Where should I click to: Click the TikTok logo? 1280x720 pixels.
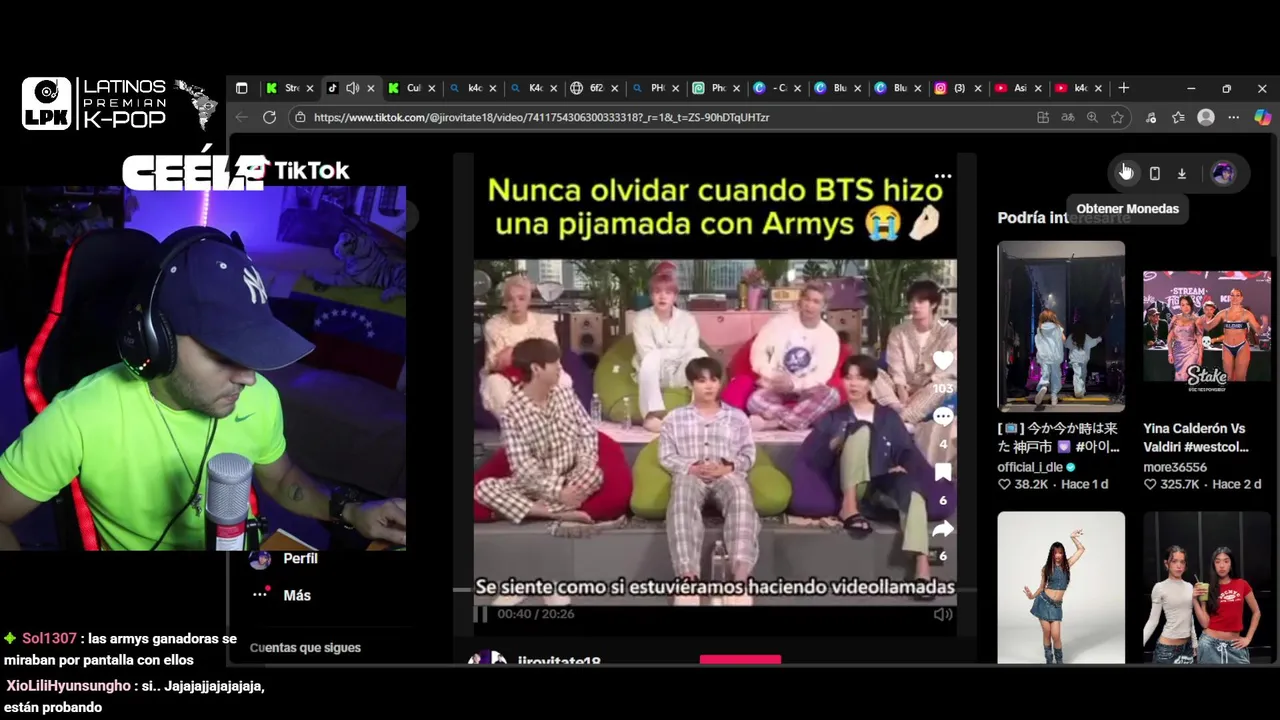[x=299, y=171]
